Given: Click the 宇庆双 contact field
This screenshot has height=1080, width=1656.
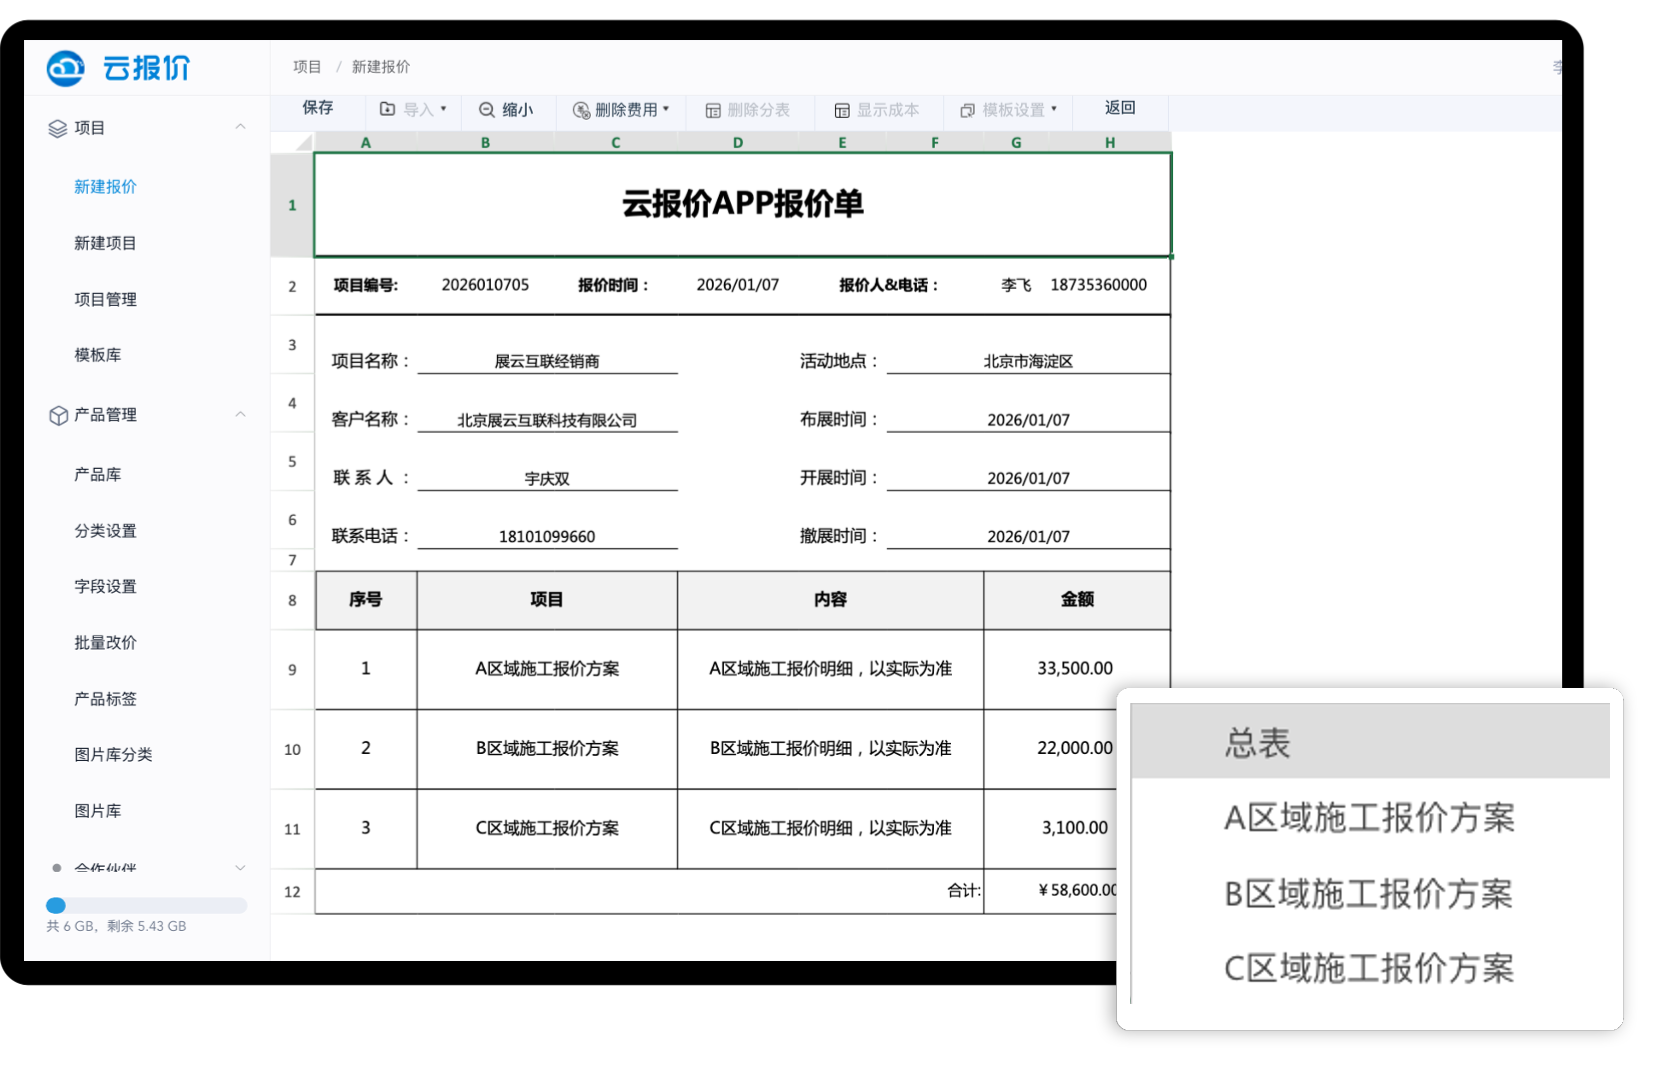Looking at the screenshot, I should coord(547,478).
